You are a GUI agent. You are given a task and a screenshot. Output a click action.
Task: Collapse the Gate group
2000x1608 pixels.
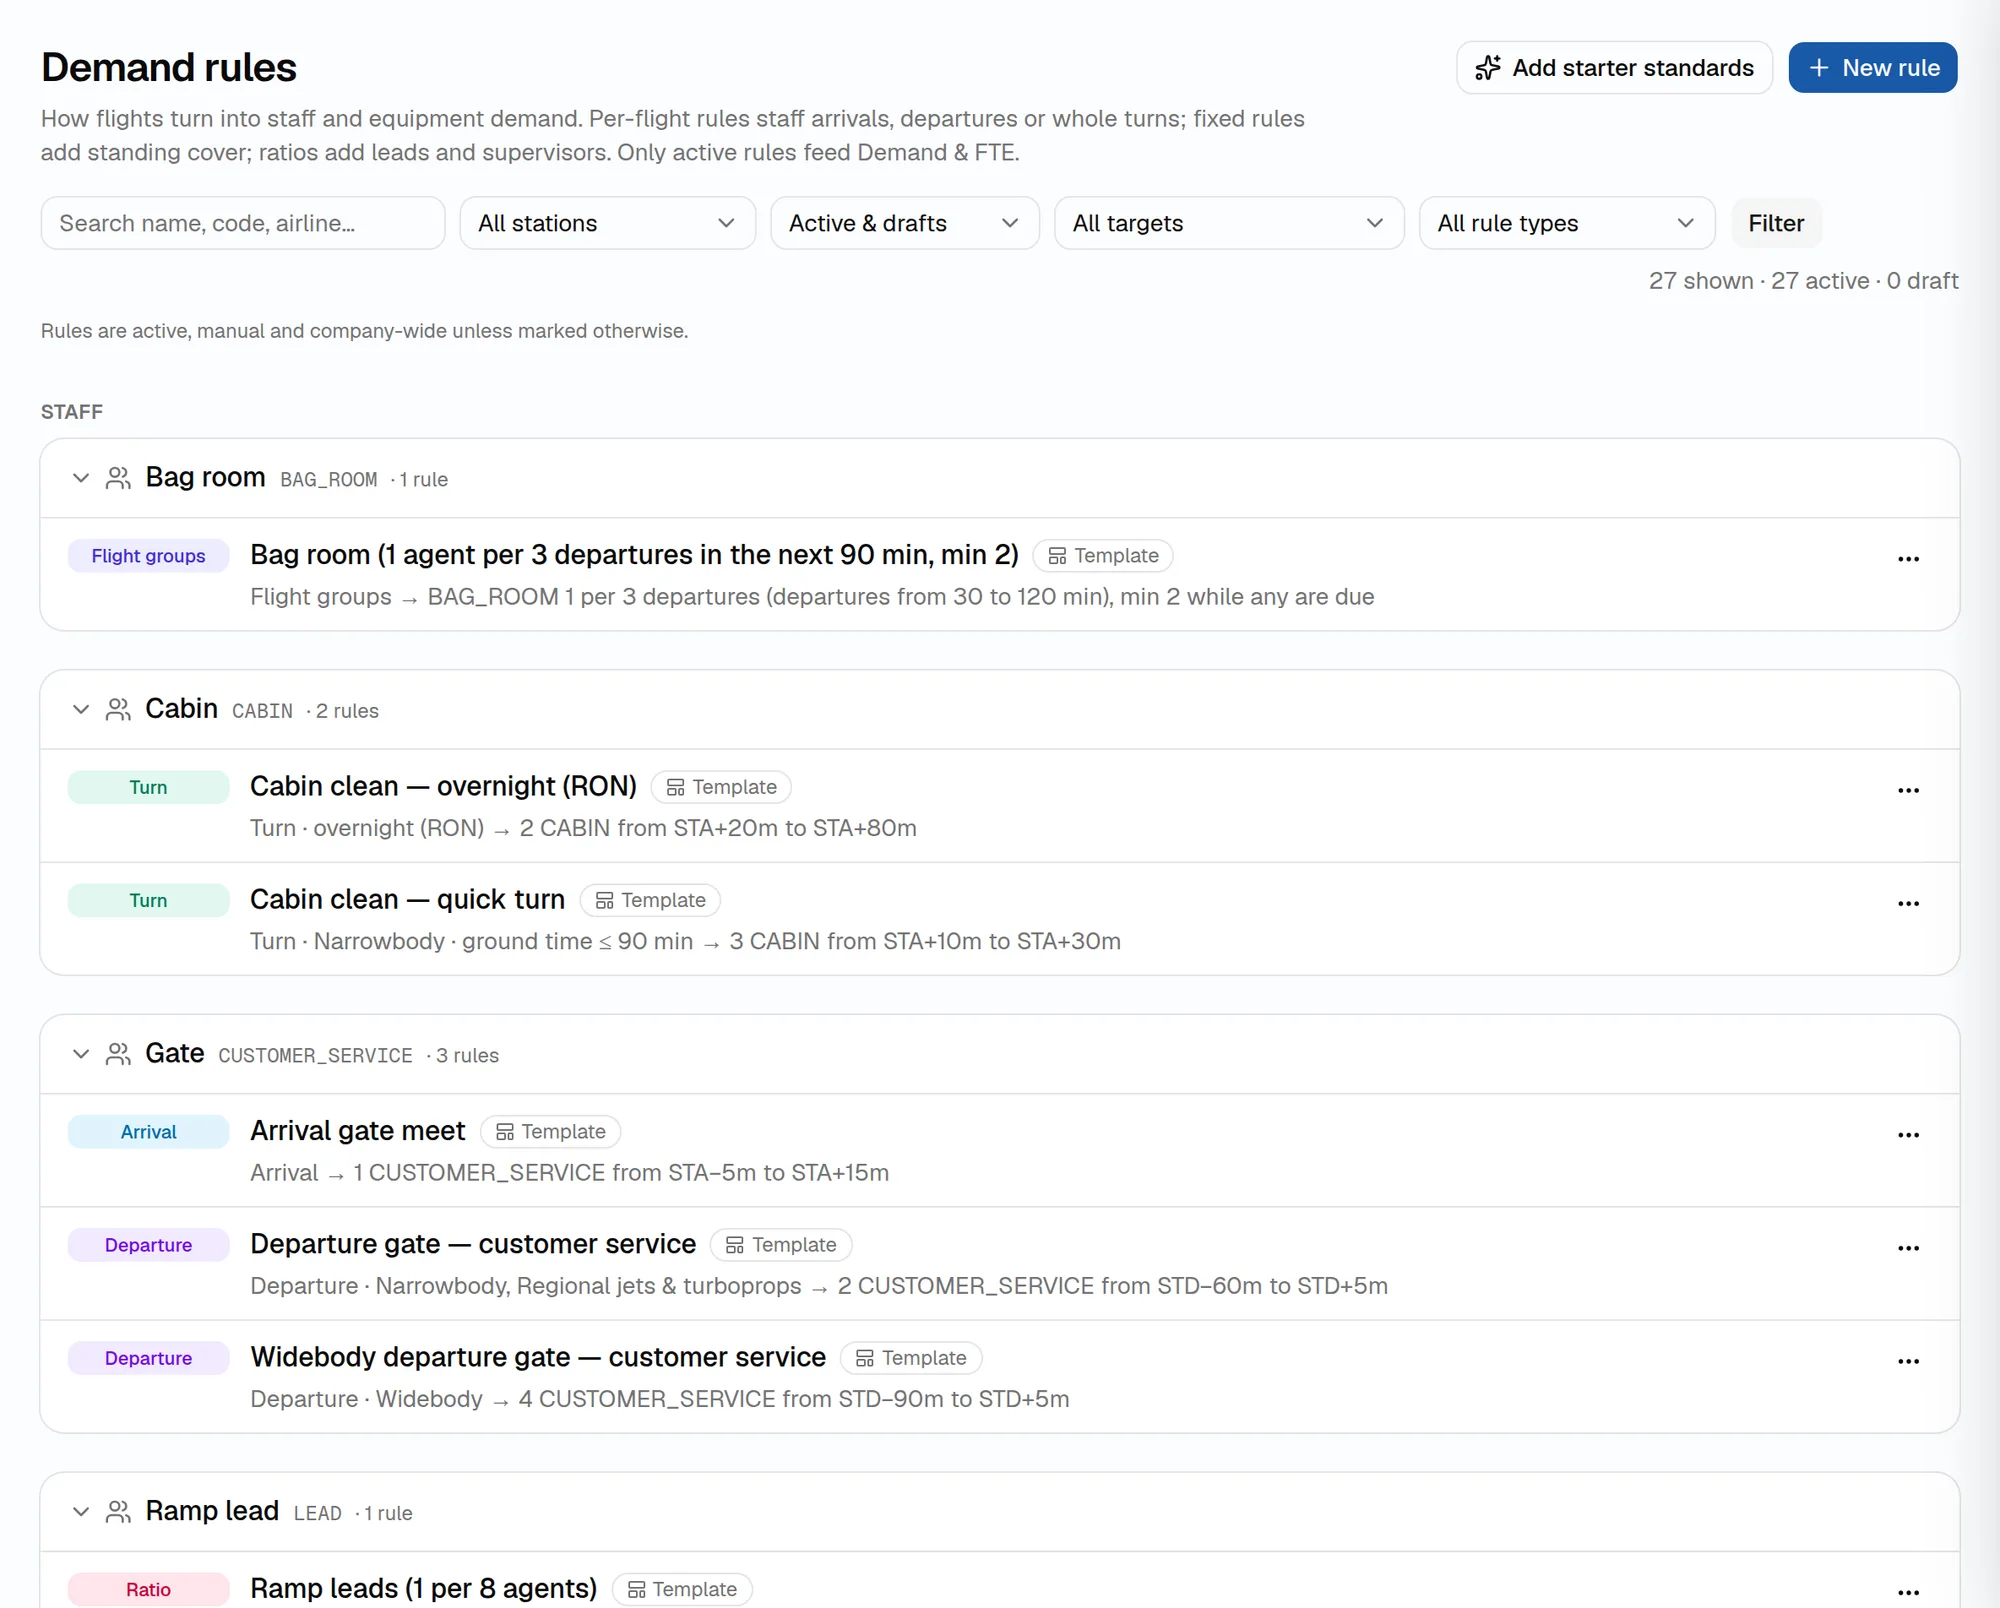pyautogui.click(x=81, y=1054)
